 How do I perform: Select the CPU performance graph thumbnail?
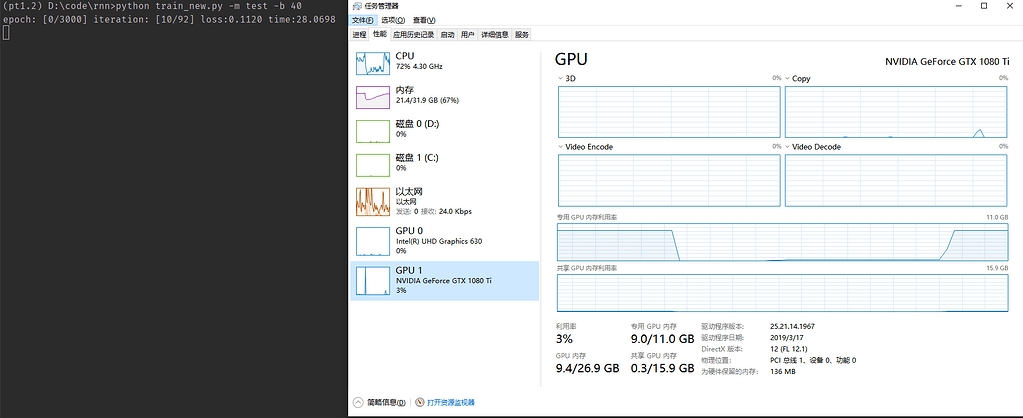coord(372,63)
